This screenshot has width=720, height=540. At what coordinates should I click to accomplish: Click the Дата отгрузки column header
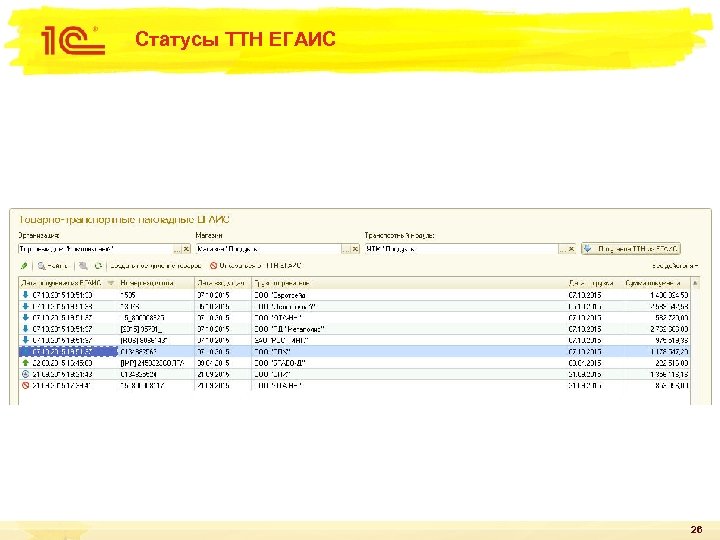coord(594,283)
